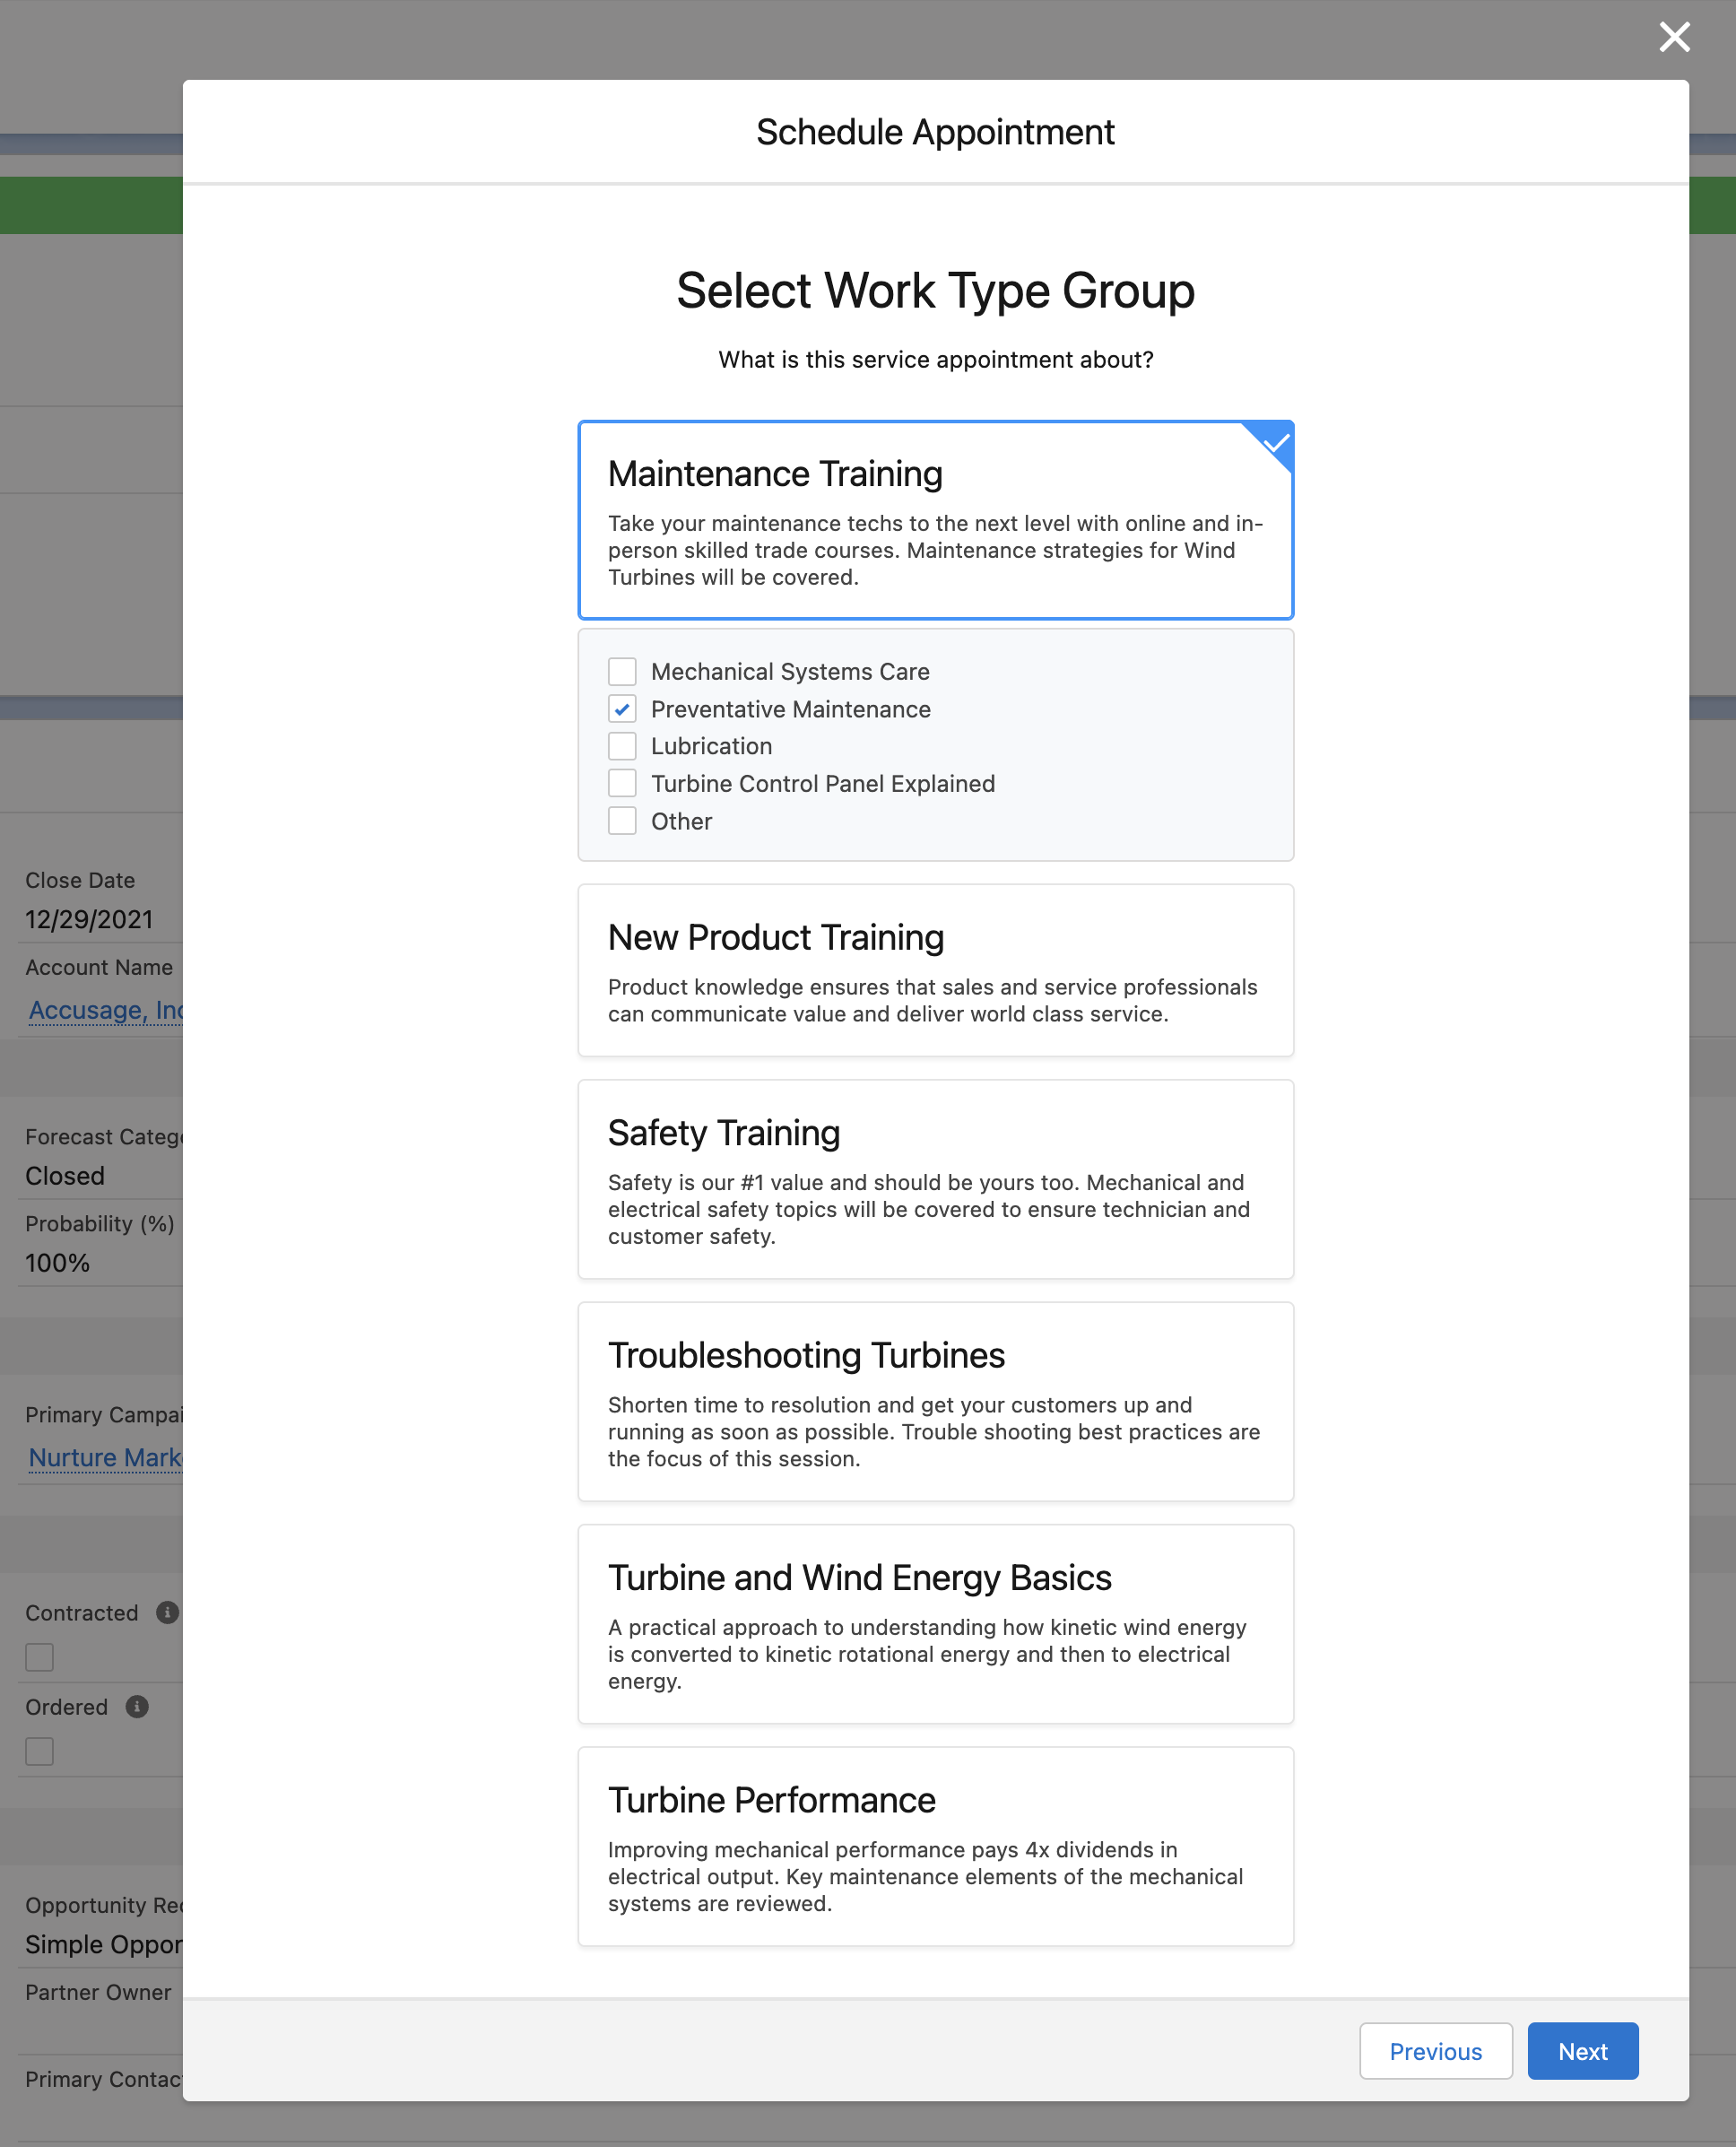Choose the Turbine Performance option
Image resolution: width=1736 pixels, height=2147 pixels.
point(935,1845)
